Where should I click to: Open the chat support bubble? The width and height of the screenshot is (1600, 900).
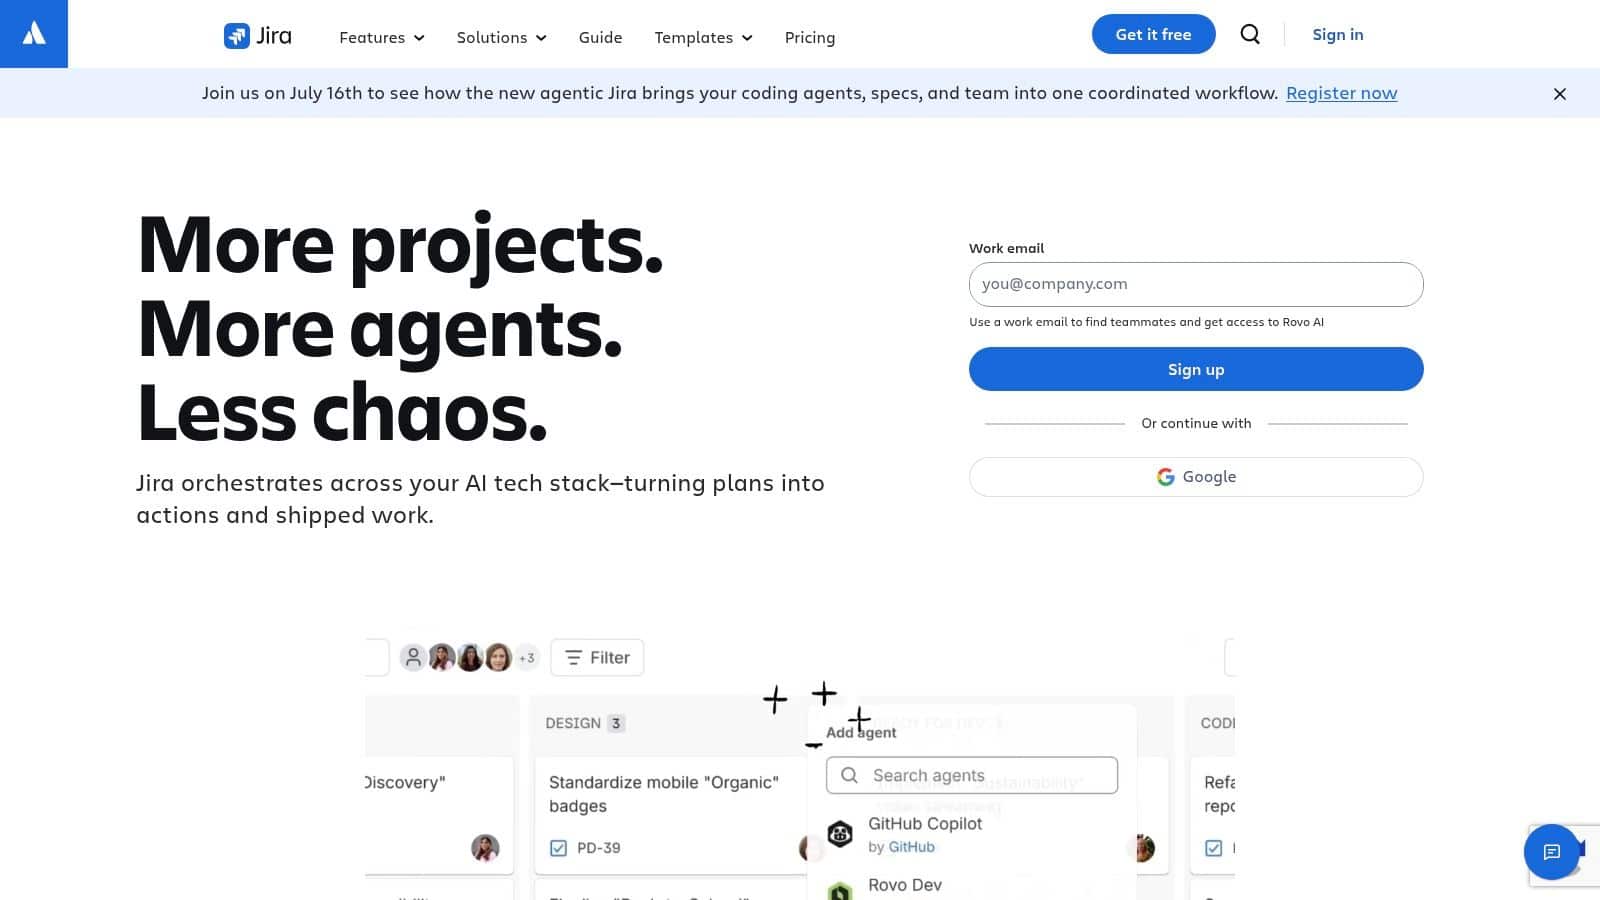coord(1551,852)
